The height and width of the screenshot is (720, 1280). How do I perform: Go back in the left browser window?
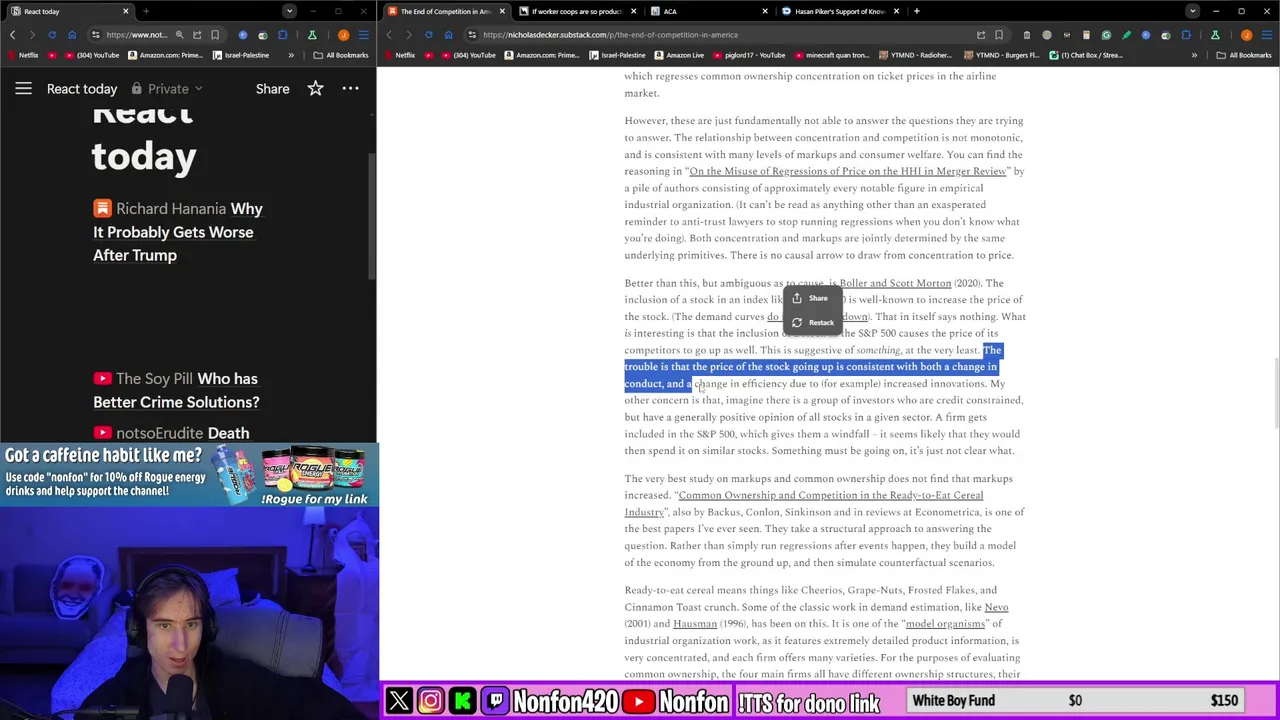[x=12, y=35]
